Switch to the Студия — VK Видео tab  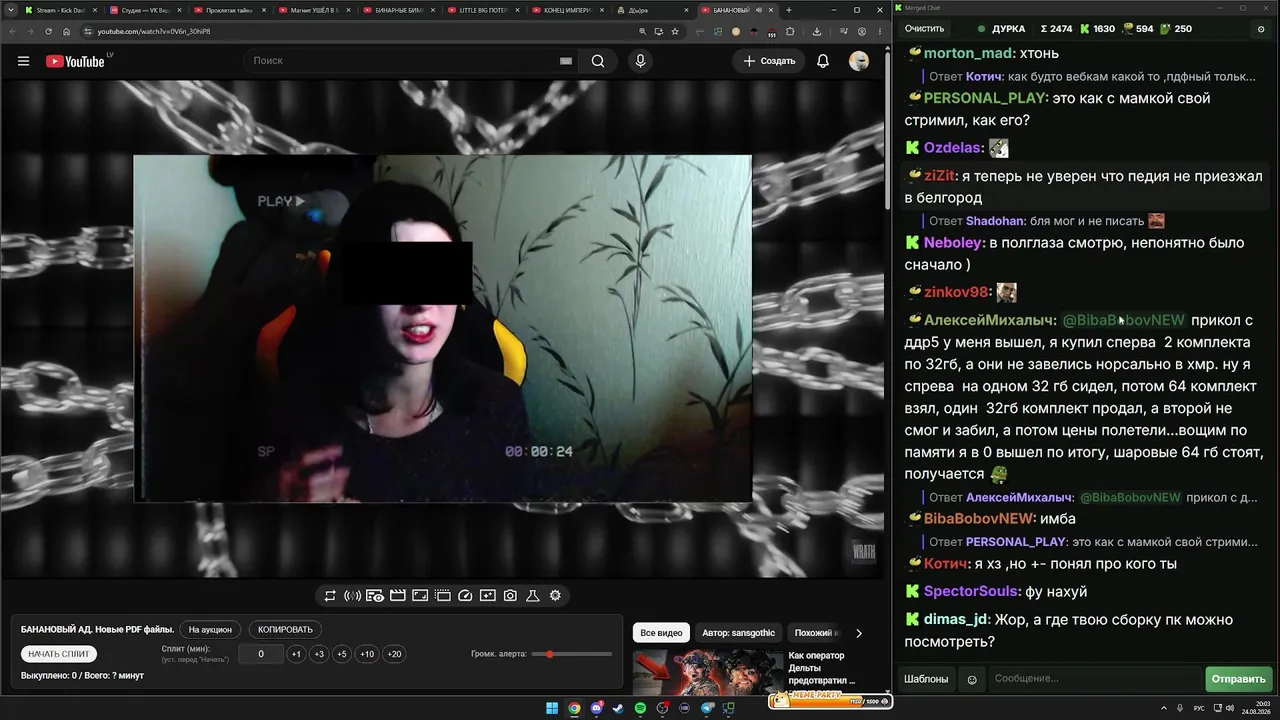tap(145, 10)
